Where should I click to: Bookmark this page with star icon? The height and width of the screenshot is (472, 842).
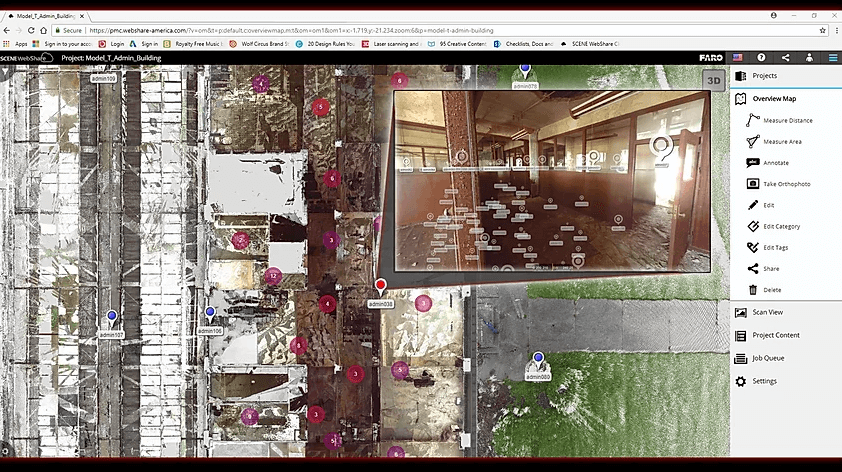(x=823, y=31)
